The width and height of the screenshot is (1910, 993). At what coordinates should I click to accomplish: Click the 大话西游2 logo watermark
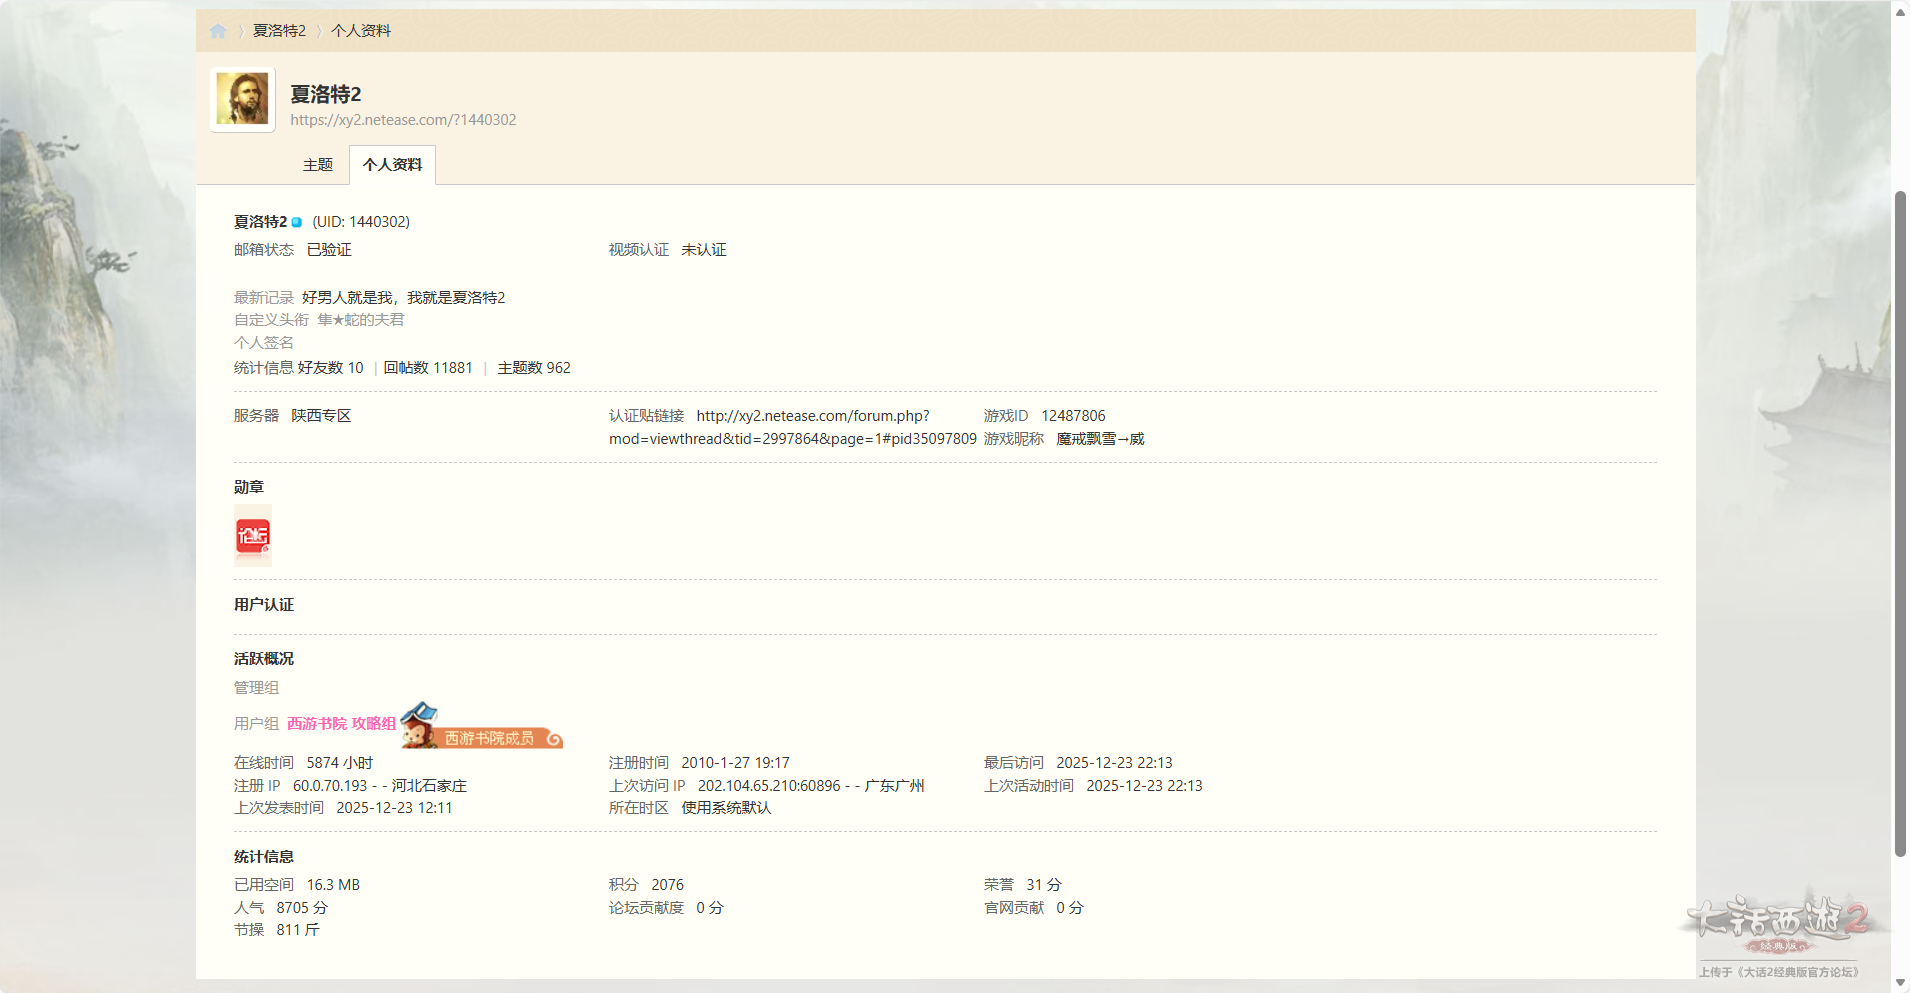(1777, 923)
